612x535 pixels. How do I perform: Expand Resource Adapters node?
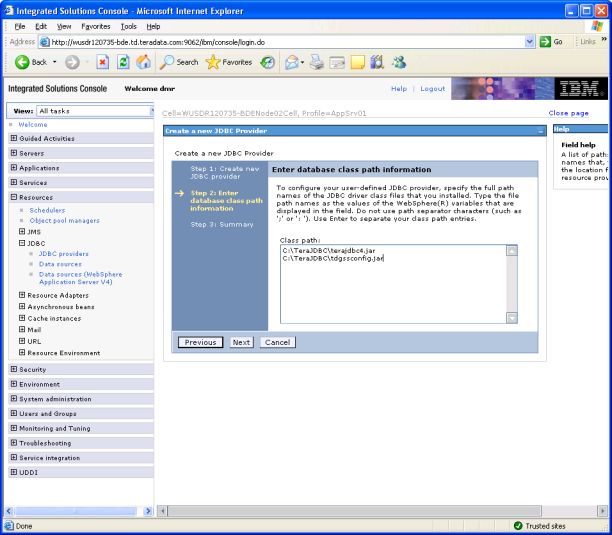coord(22,295)
